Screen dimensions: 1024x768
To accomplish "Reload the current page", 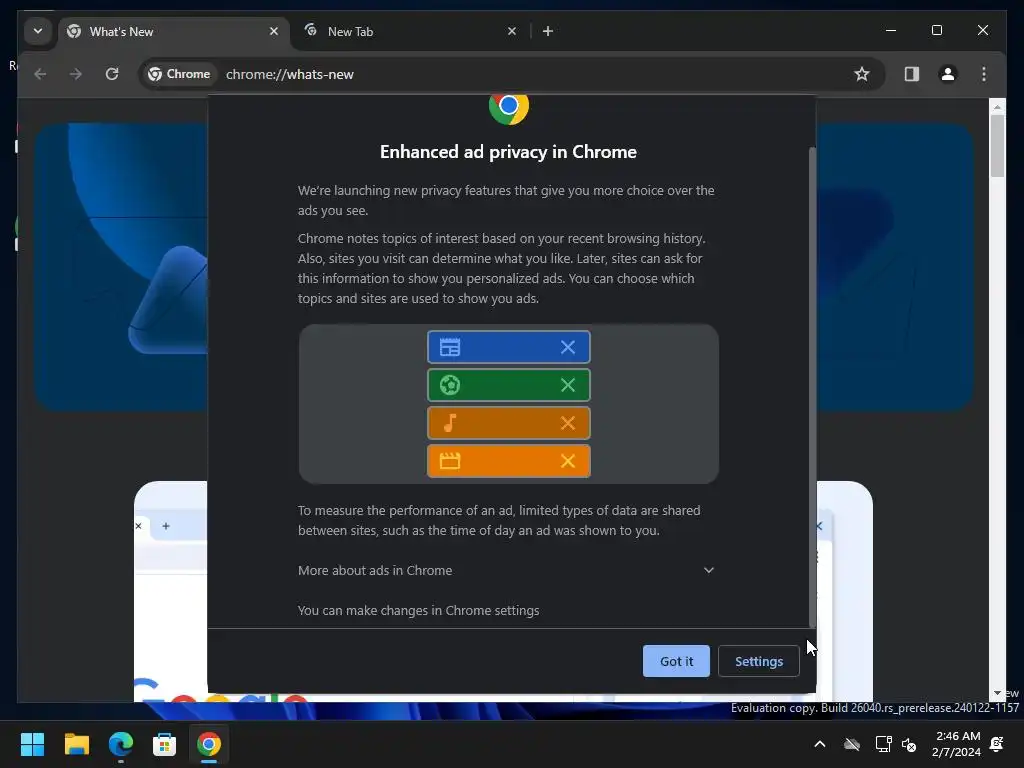I will click(112, 74).
